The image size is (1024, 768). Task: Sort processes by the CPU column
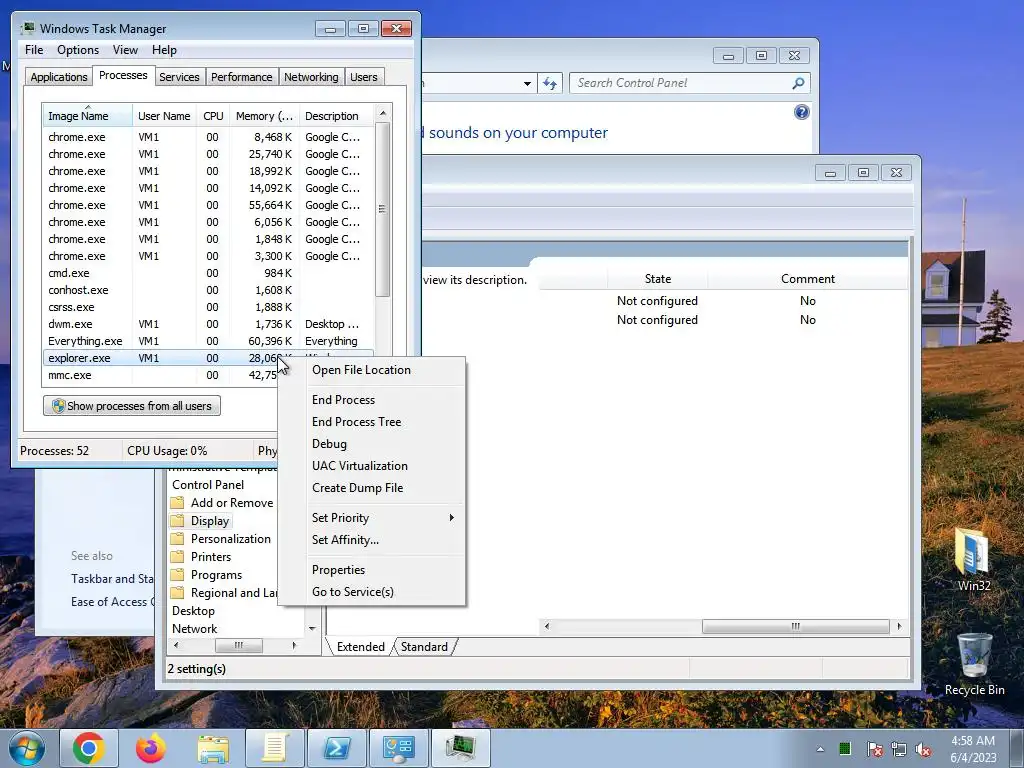(213, 116)
